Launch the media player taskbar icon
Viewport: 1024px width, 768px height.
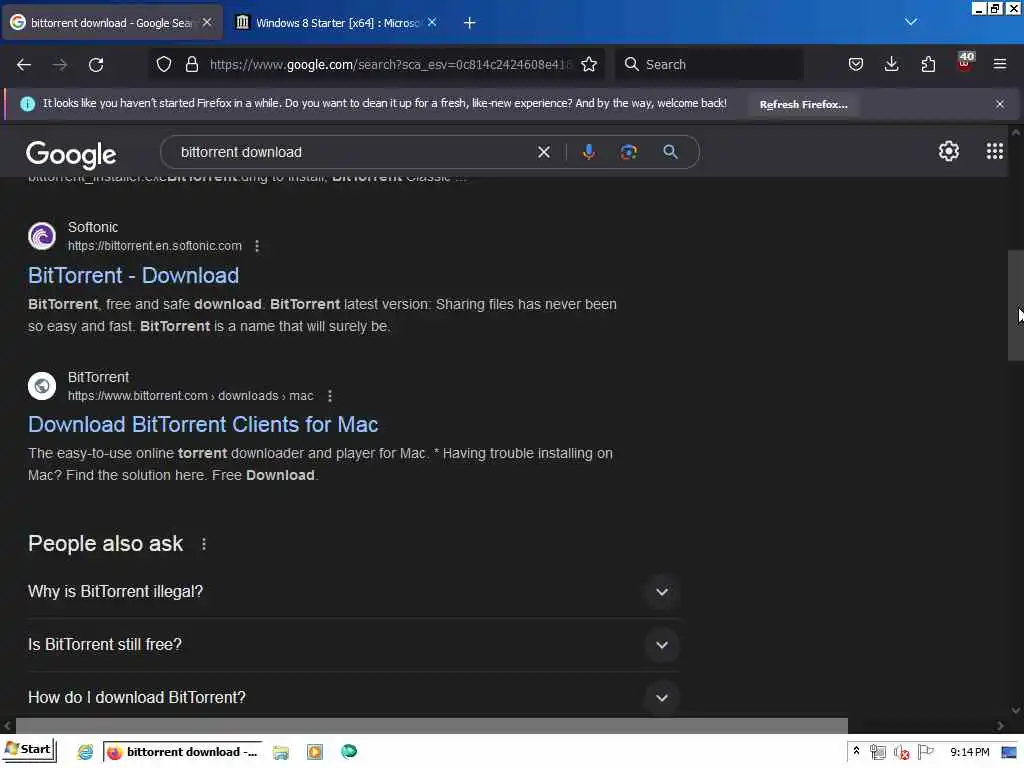click(315, 752)
